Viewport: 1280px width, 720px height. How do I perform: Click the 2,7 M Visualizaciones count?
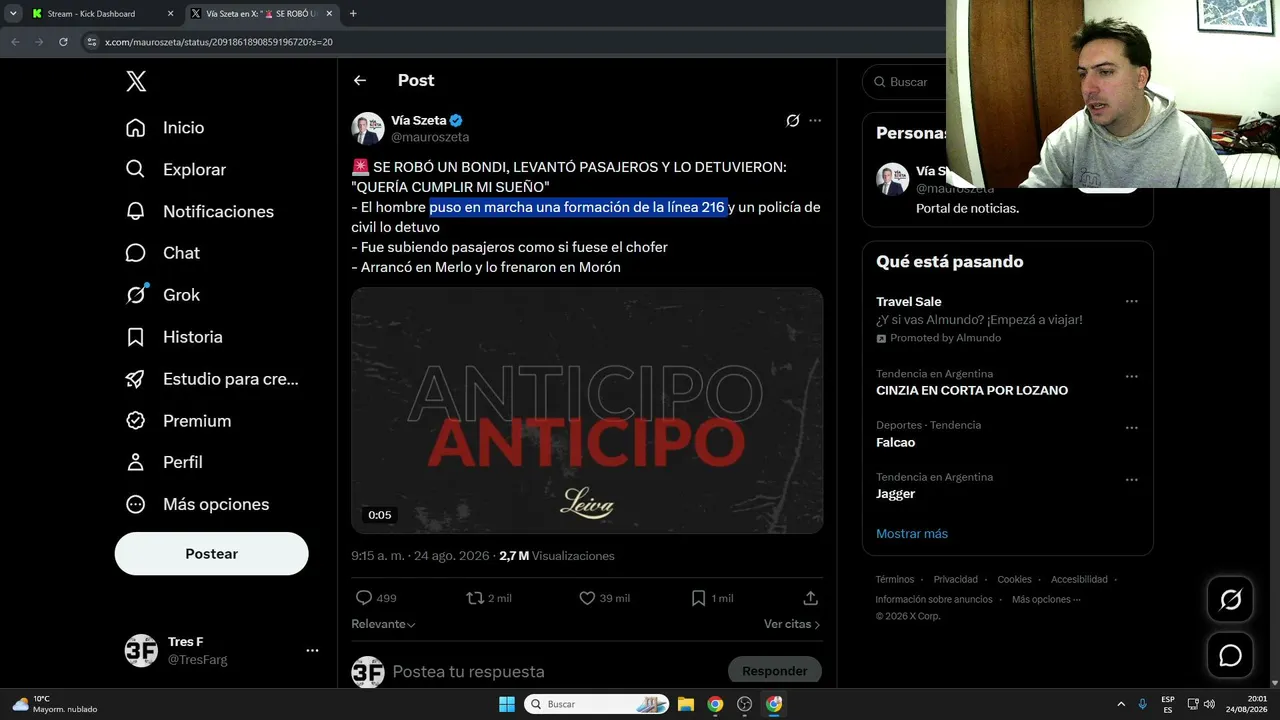[x=557, y=556]
